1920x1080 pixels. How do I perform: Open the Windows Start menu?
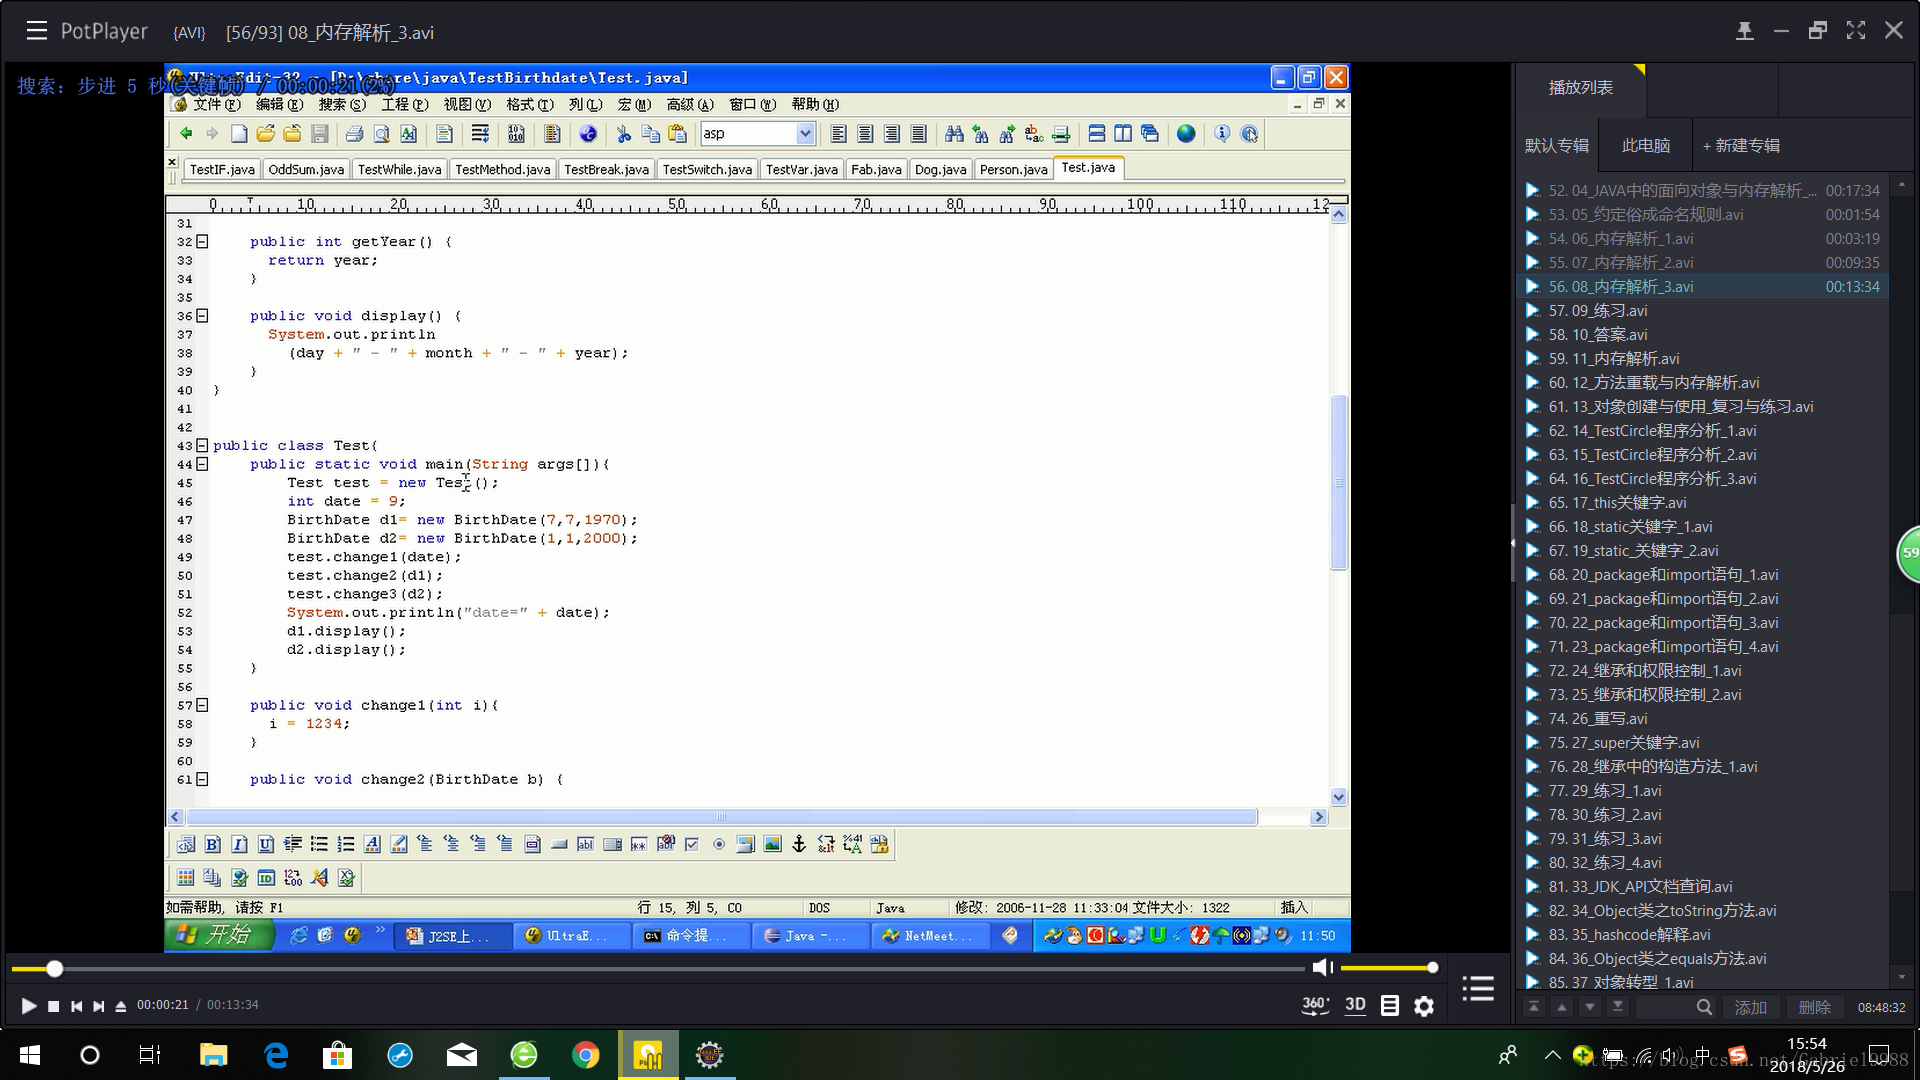coord(30,1055)
